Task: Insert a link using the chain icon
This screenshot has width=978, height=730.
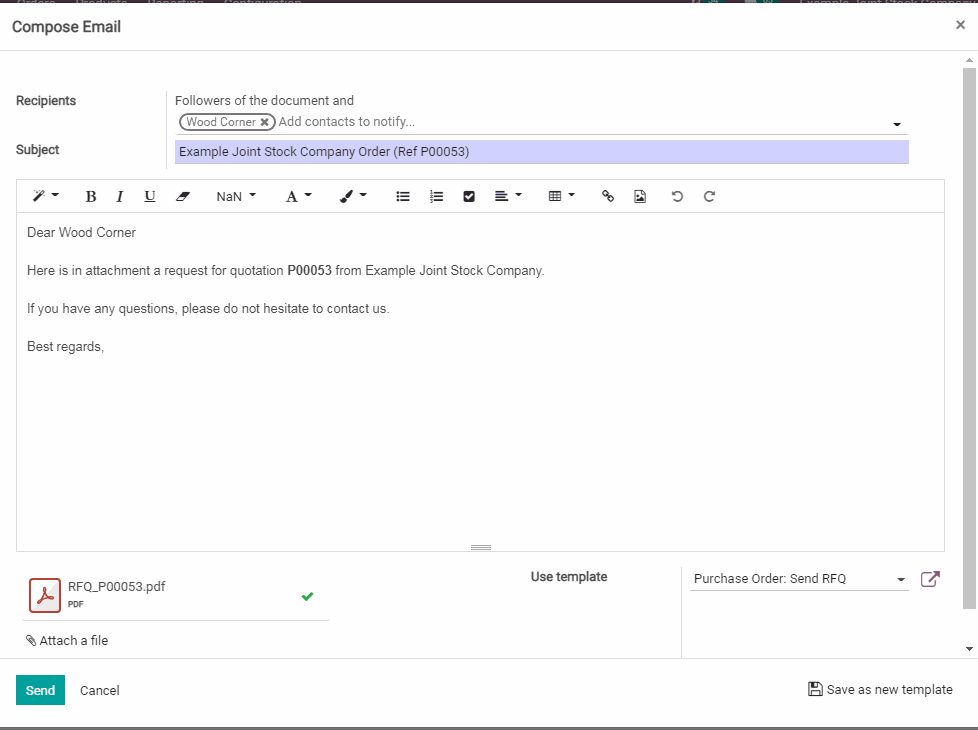Action: coord(607,197)
